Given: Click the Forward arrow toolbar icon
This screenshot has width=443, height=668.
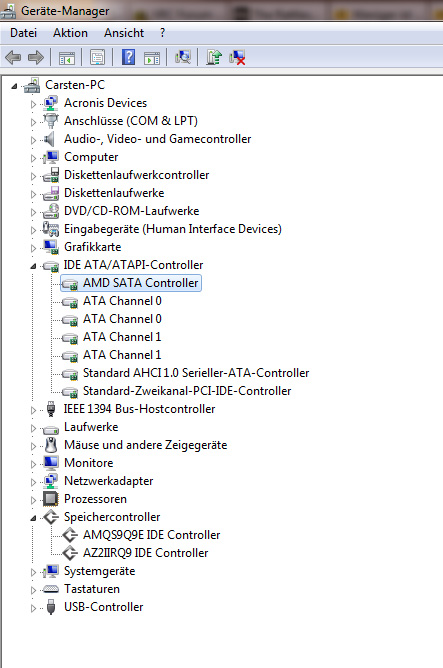Looking at the screenshot, I should [x=36, y=57].
